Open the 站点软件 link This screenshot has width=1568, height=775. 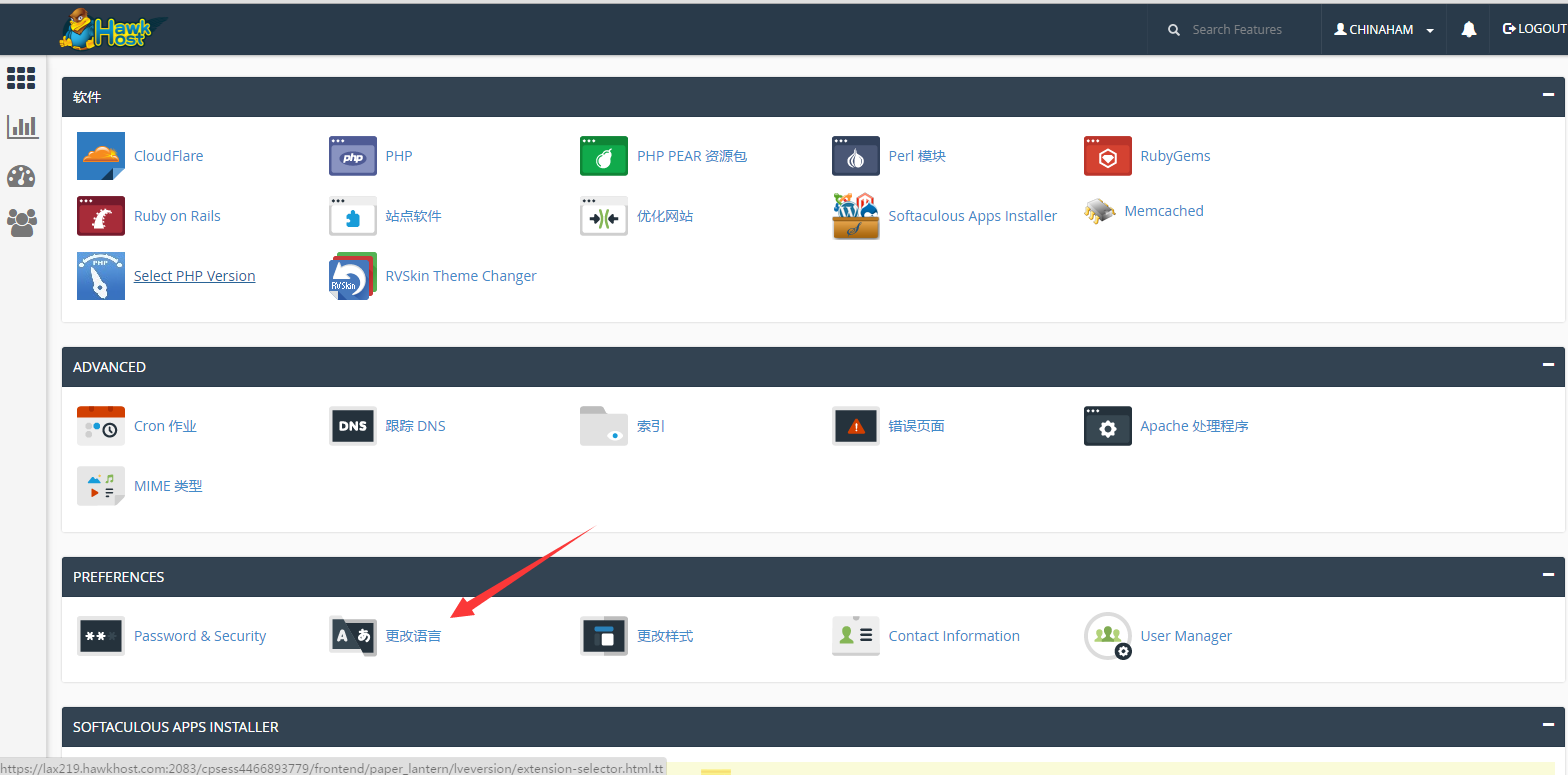[413, 216]
